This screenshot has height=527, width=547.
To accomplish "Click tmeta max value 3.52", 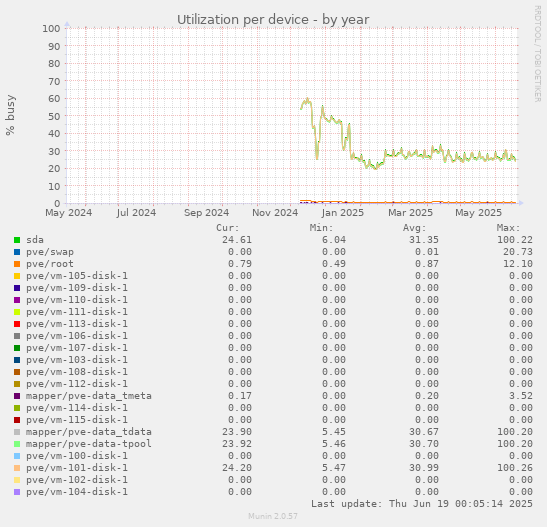I will pyautogui.click(x=521, y=396).
